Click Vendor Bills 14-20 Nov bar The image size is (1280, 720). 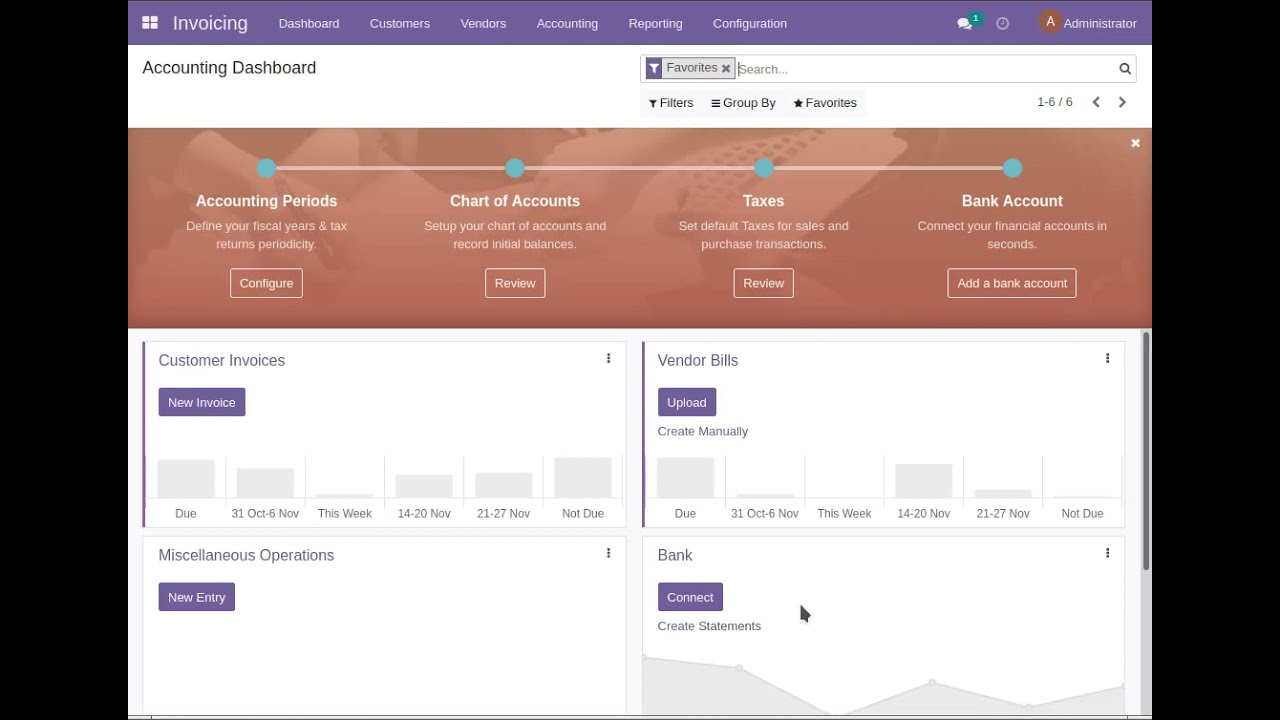point(924,481)
